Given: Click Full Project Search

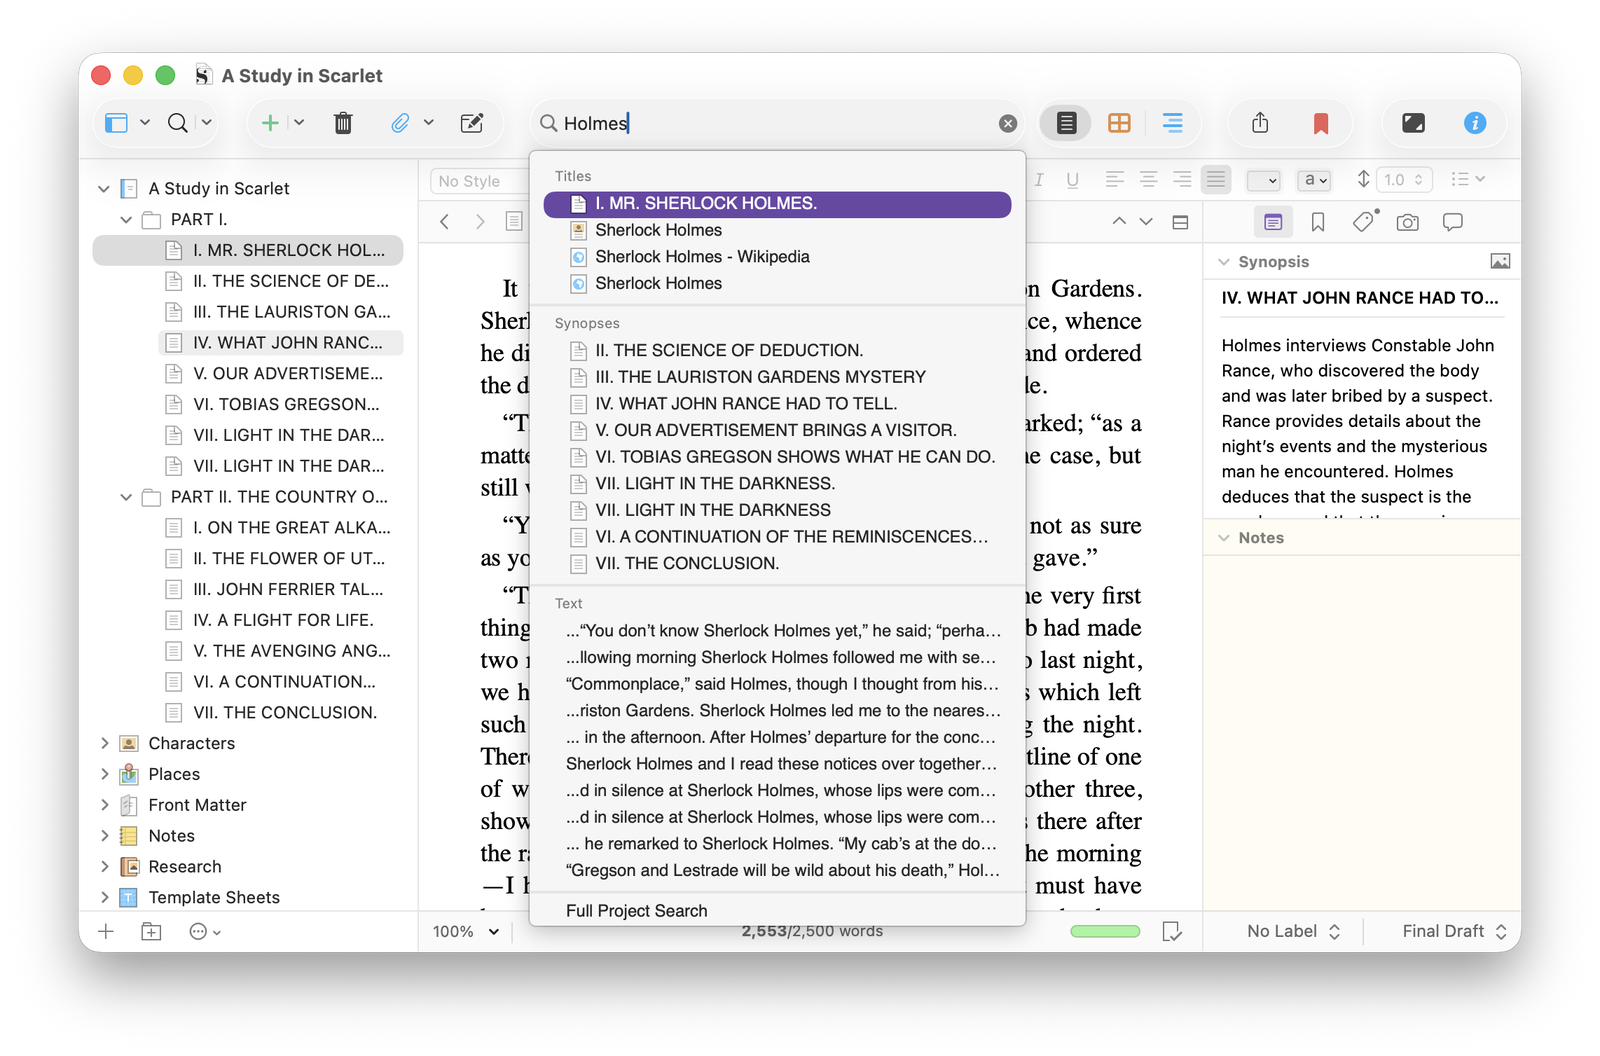Looking at the screenshot, I should tap(636, 911).
